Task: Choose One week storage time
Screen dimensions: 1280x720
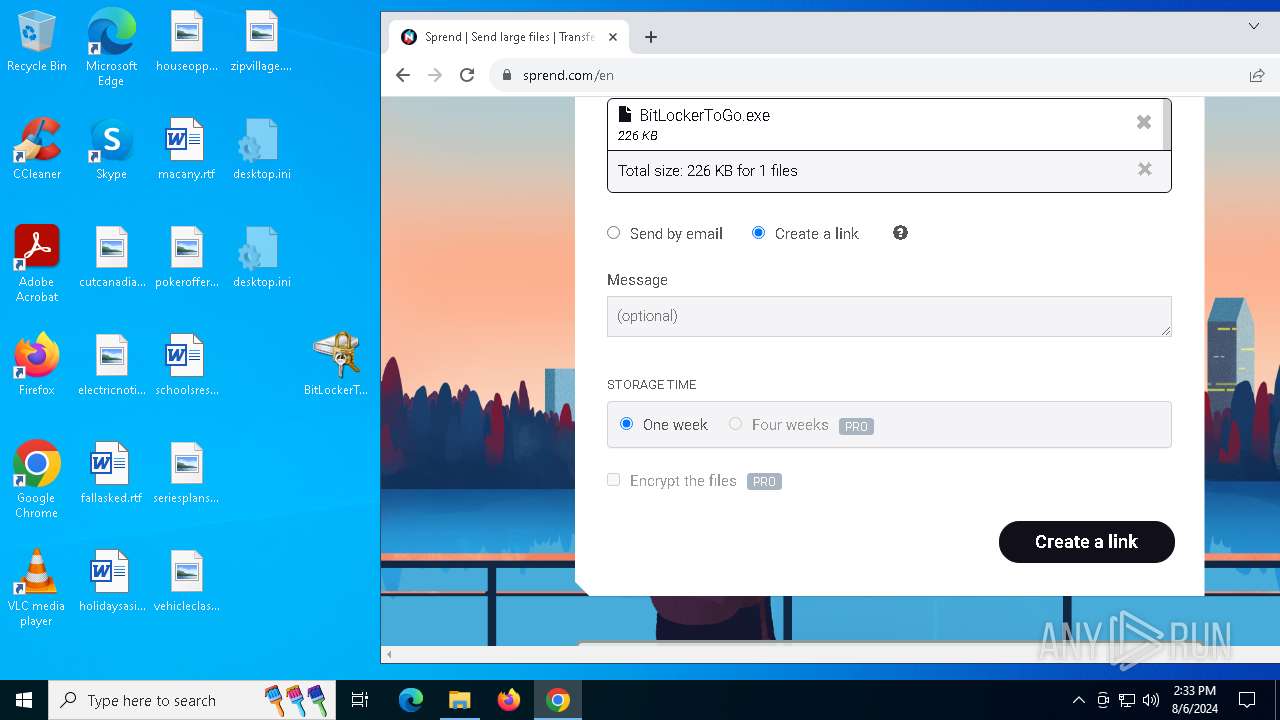Action: tap(627, 424)
